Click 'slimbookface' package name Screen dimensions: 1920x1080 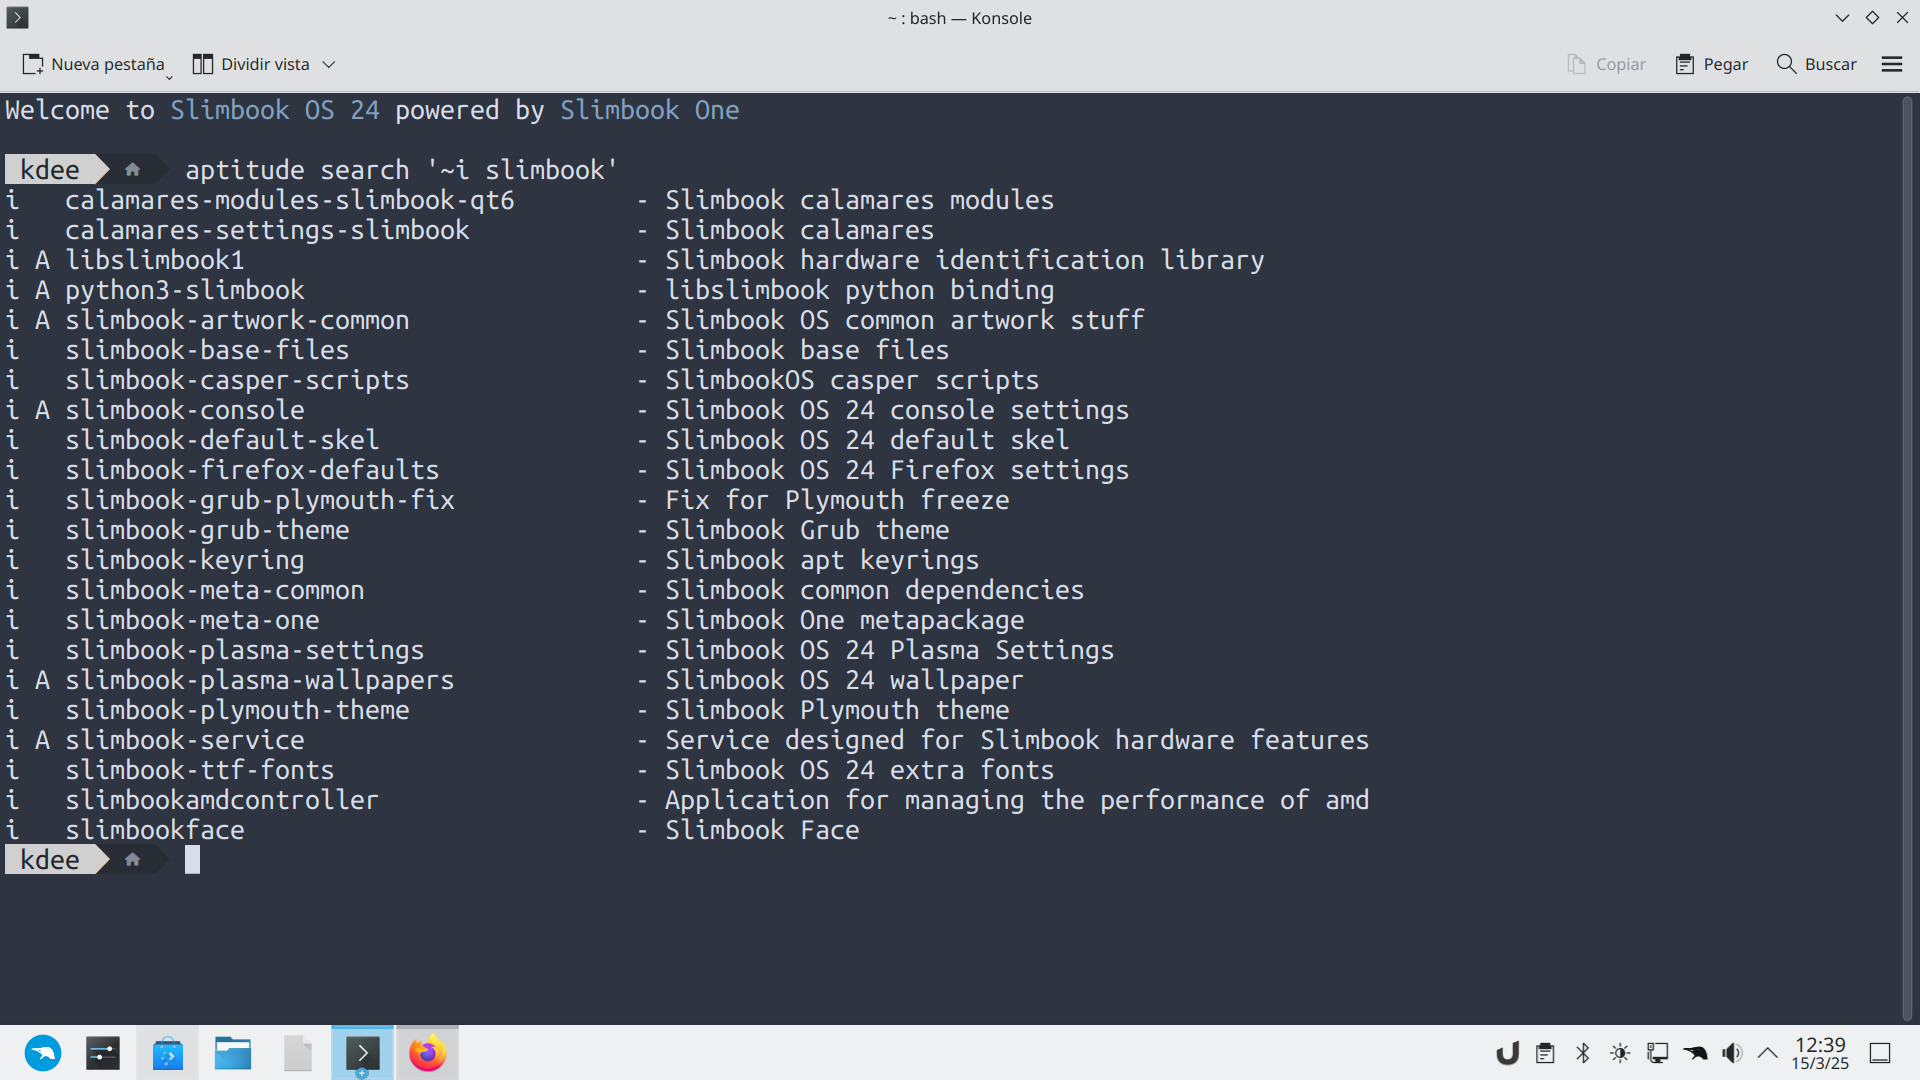[x=155, y=830]
